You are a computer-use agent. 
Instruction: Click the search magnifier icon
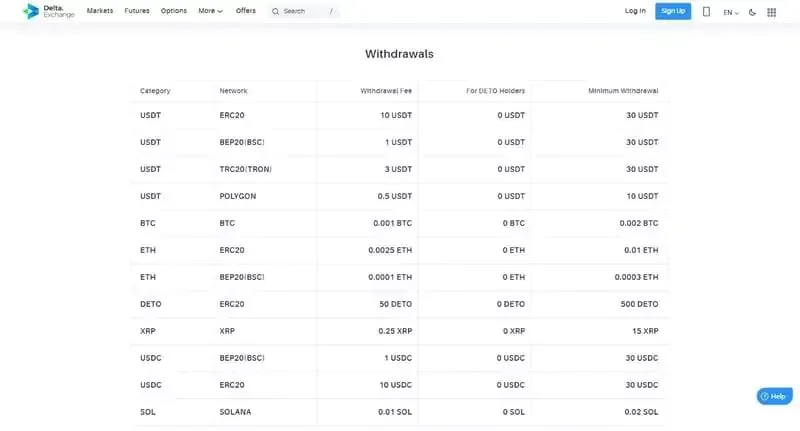pyautogui.click(x=276, y=11)
